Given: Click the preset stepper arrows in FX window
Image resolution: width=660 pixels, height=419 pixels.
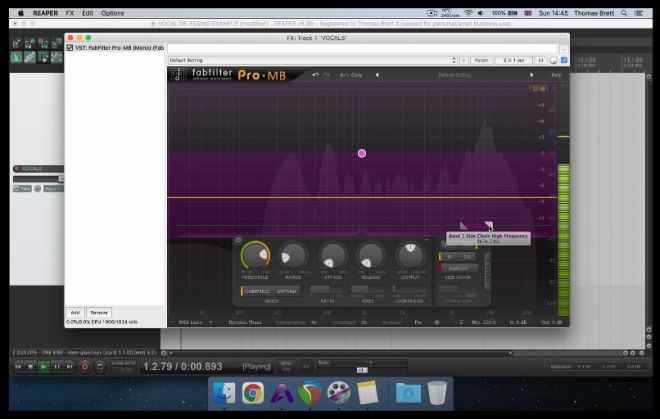Looking at the screenshot, I should 454,60.
